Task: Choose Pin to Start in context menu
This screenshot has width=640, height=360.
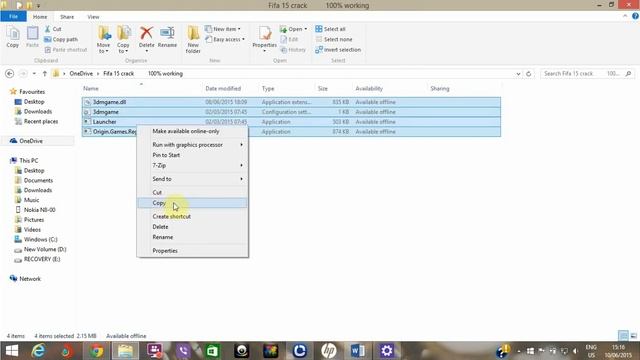Action: (192, 155)
